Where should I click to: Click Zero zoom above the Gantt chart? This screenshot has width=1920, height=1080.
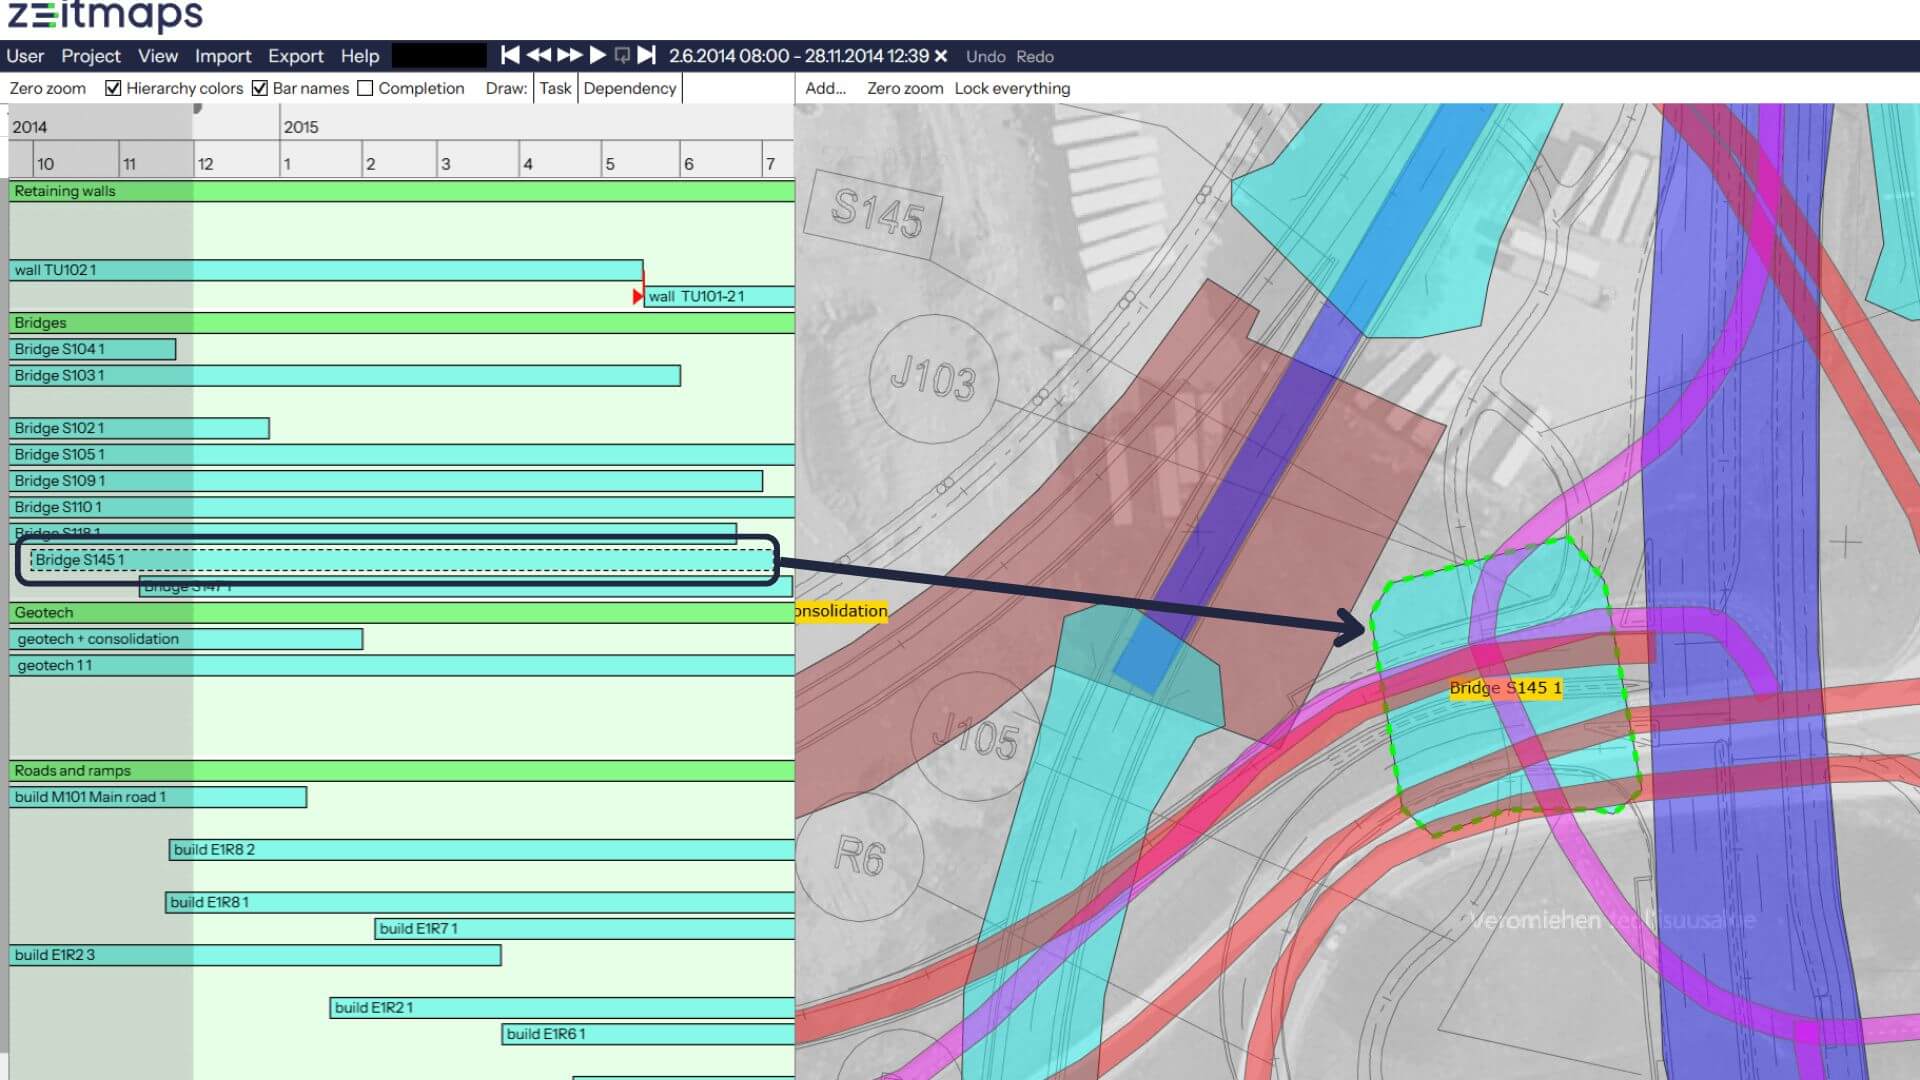coord(48,88)
